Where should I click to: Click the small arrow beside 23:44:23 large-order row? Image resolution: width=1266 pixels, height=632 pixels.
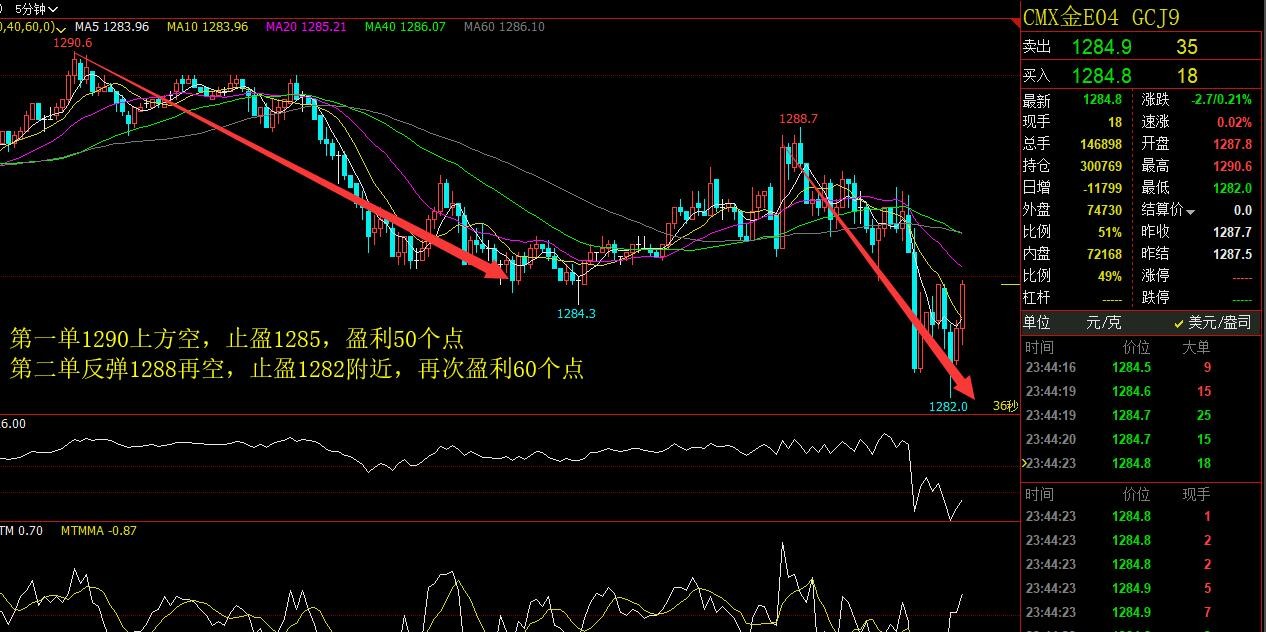1022,464
